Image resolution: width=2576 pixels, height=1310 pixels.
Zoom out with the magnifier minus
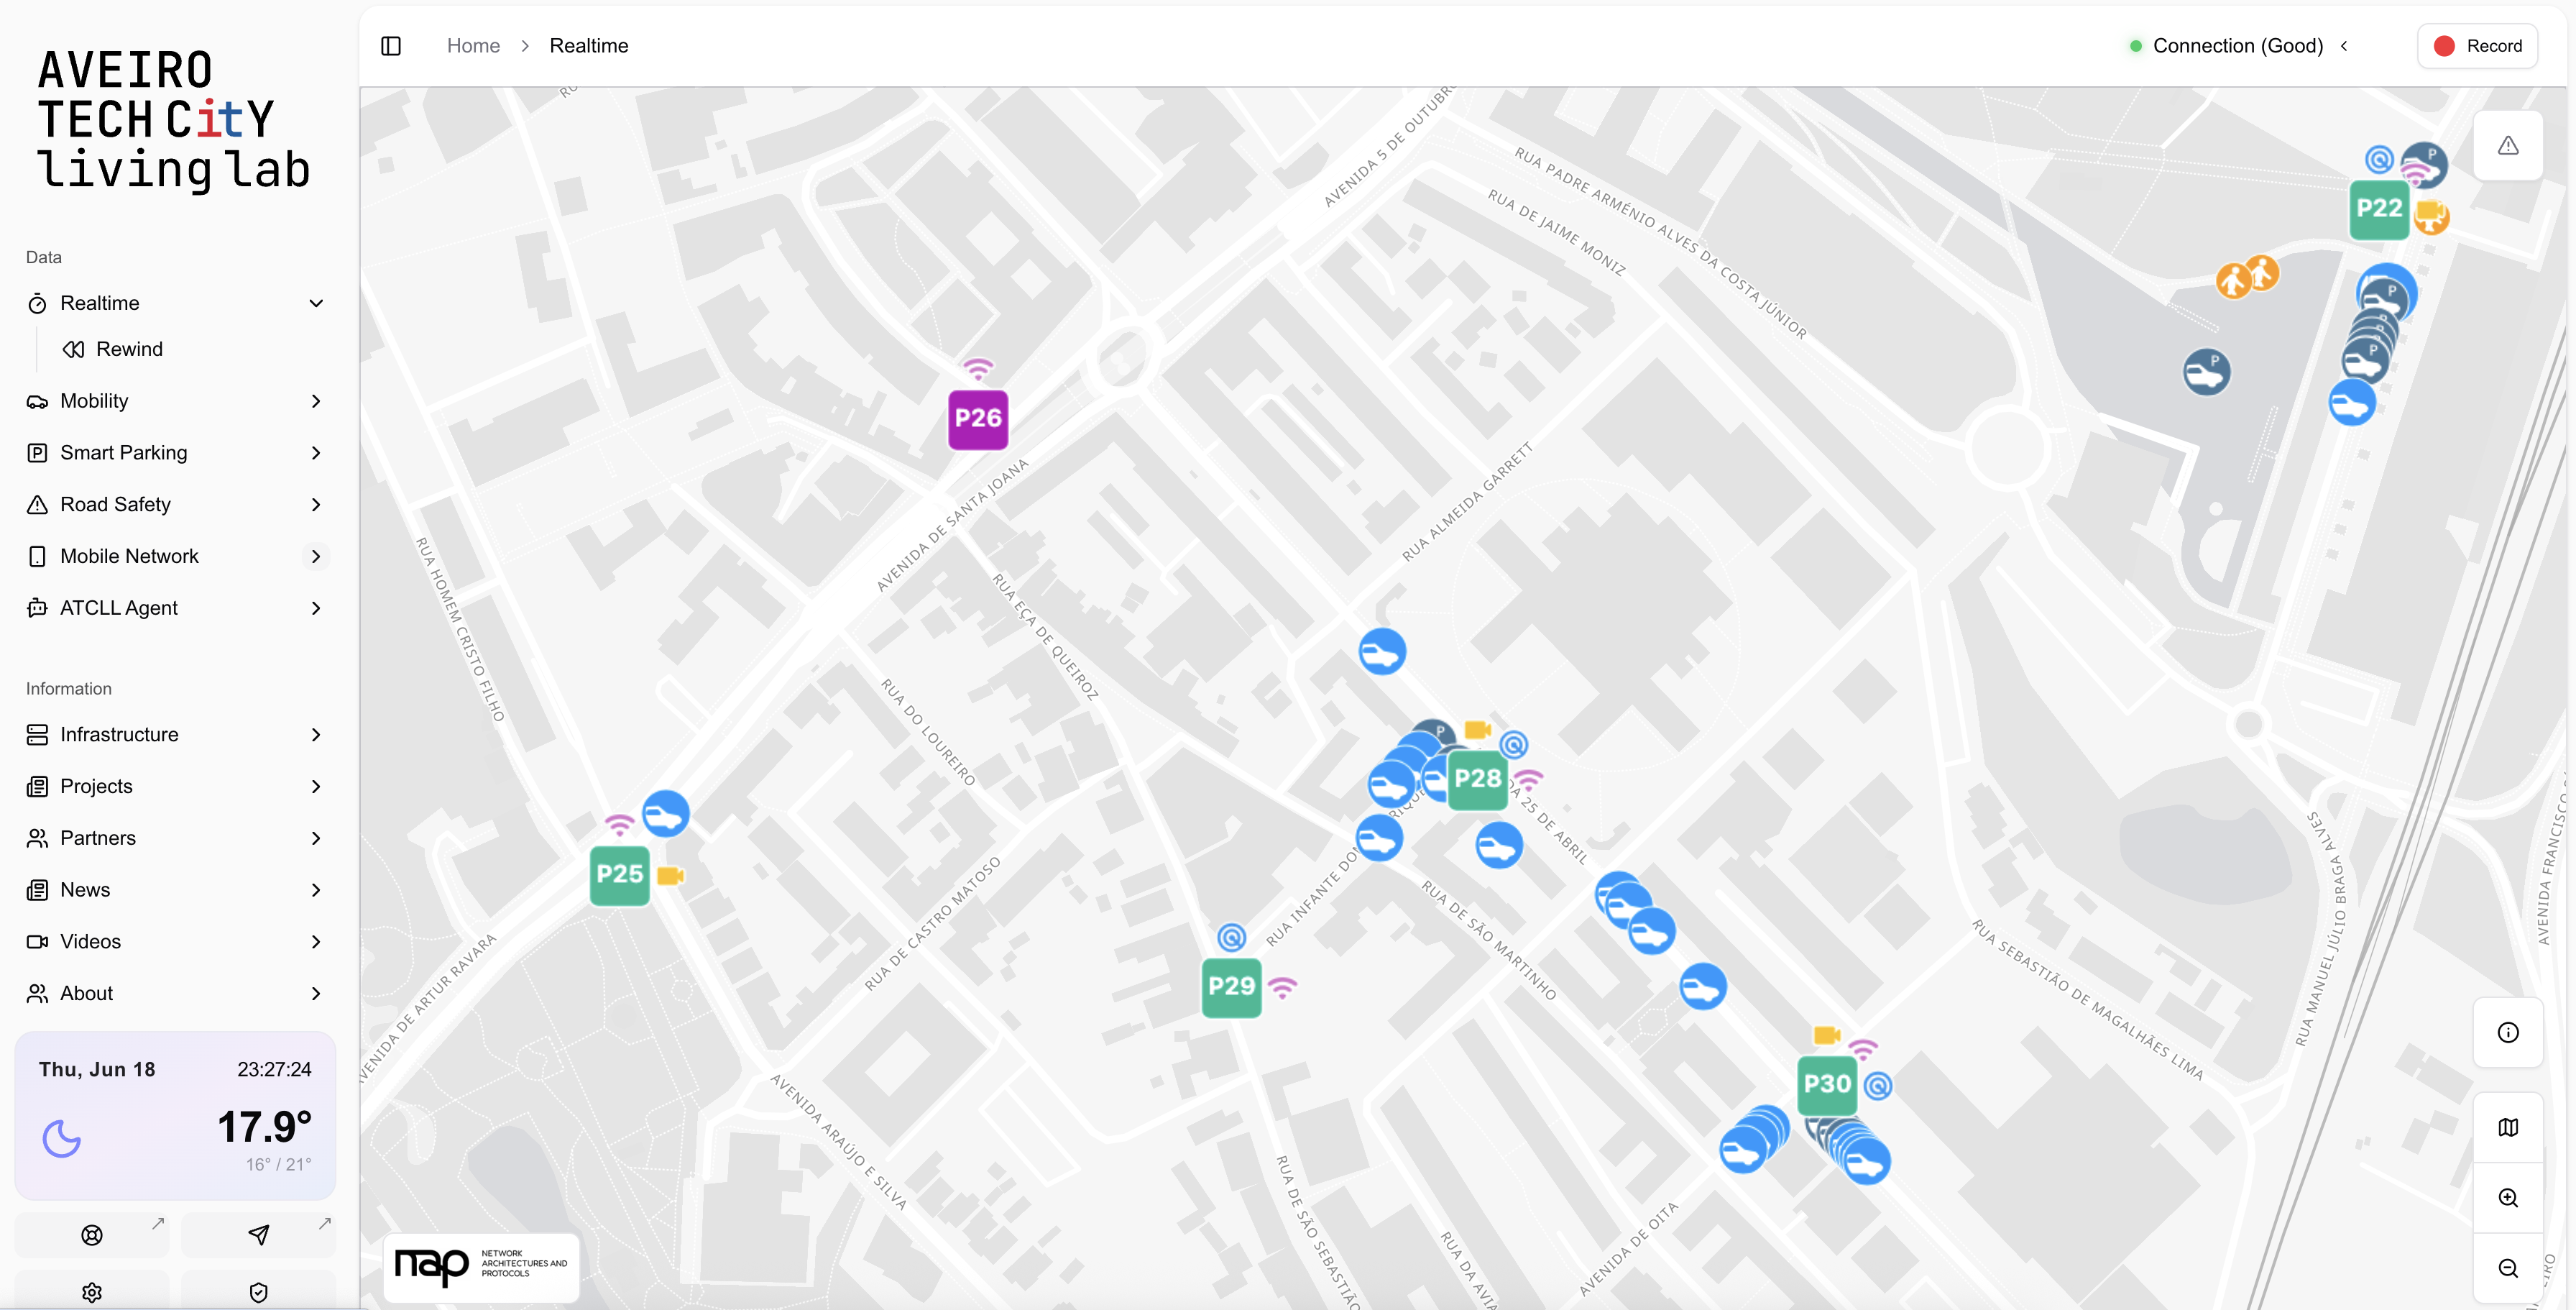click(x=2508, y=1268)
